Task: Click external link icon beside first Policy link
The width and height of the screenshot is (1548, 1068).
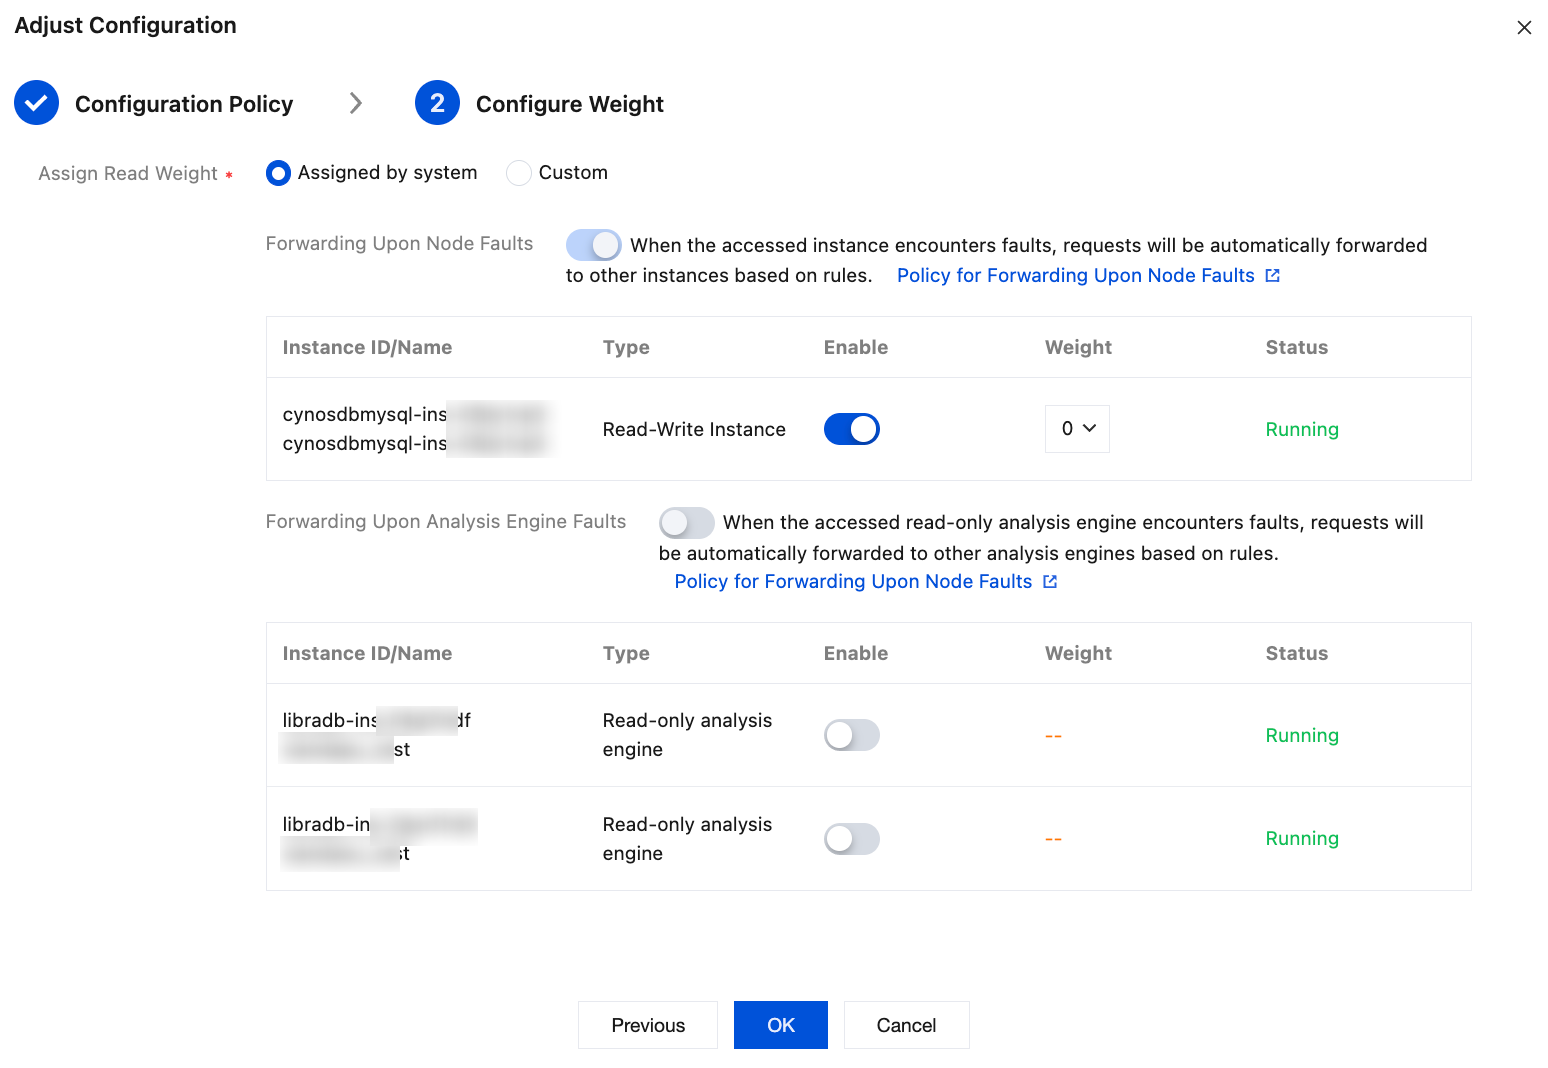Action: tap(1273, 276)
